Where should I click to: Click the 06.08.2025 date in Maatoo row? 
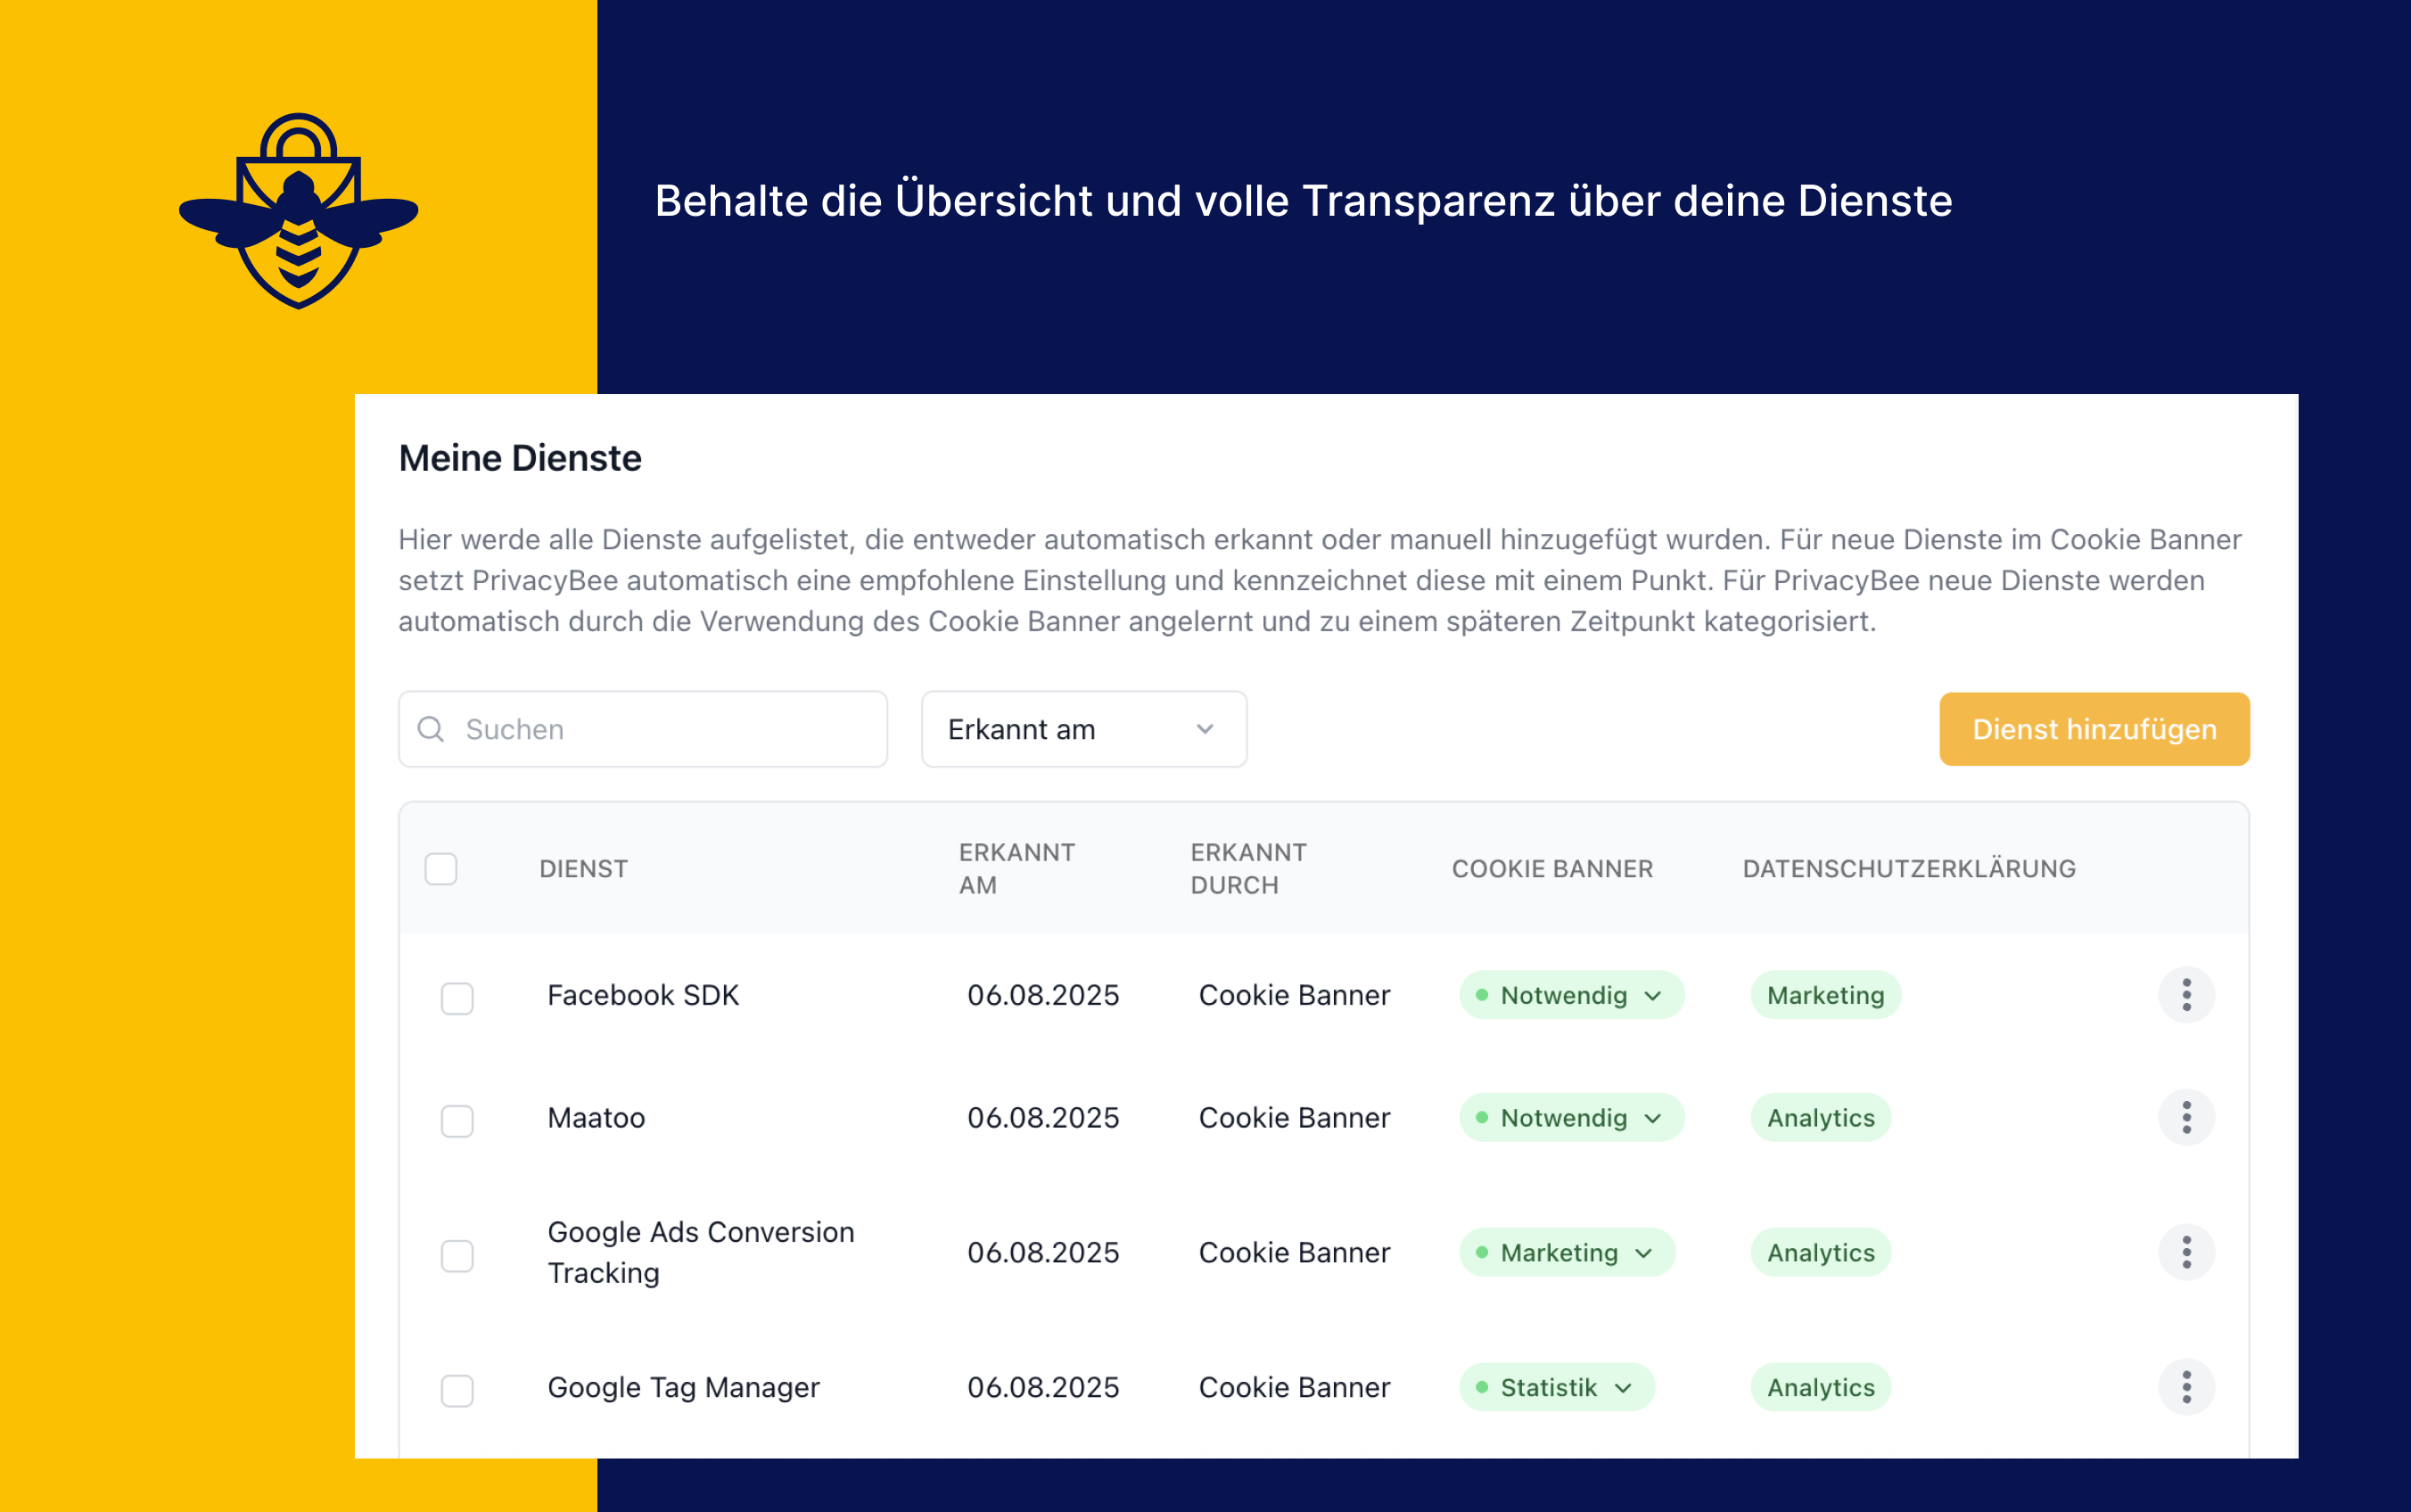click(1043, 1117)
